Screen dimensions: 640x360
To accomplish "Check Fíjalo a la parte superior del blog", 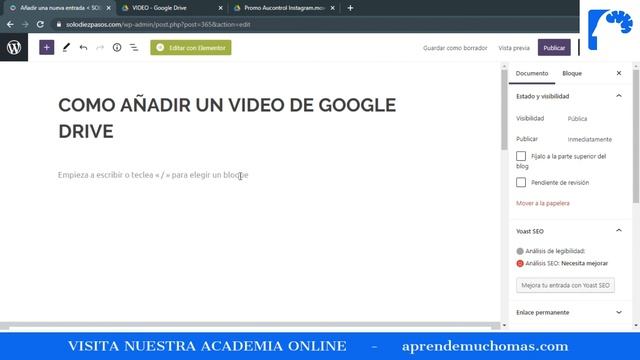I will click(521, 156).
